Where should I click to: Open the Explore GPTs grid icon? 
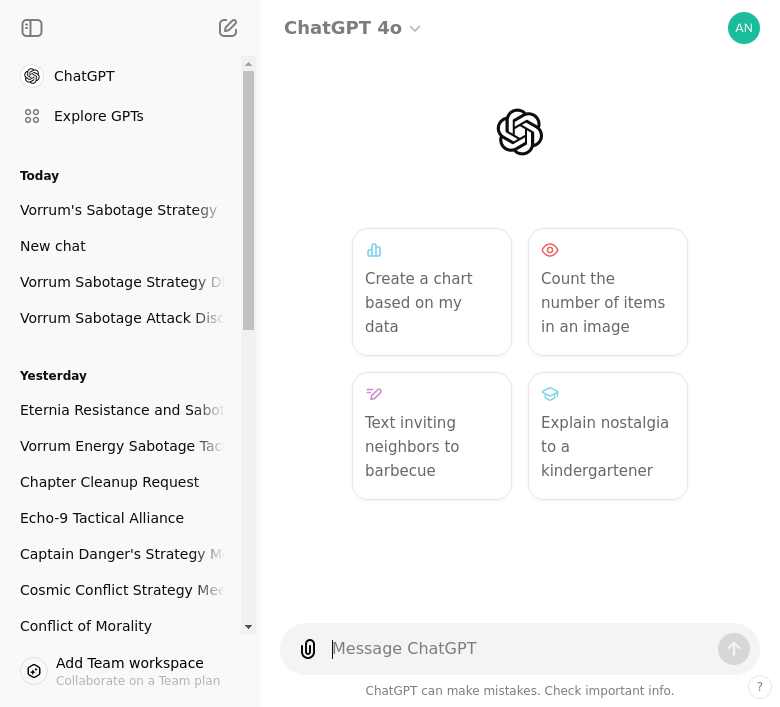pos(32,116)
